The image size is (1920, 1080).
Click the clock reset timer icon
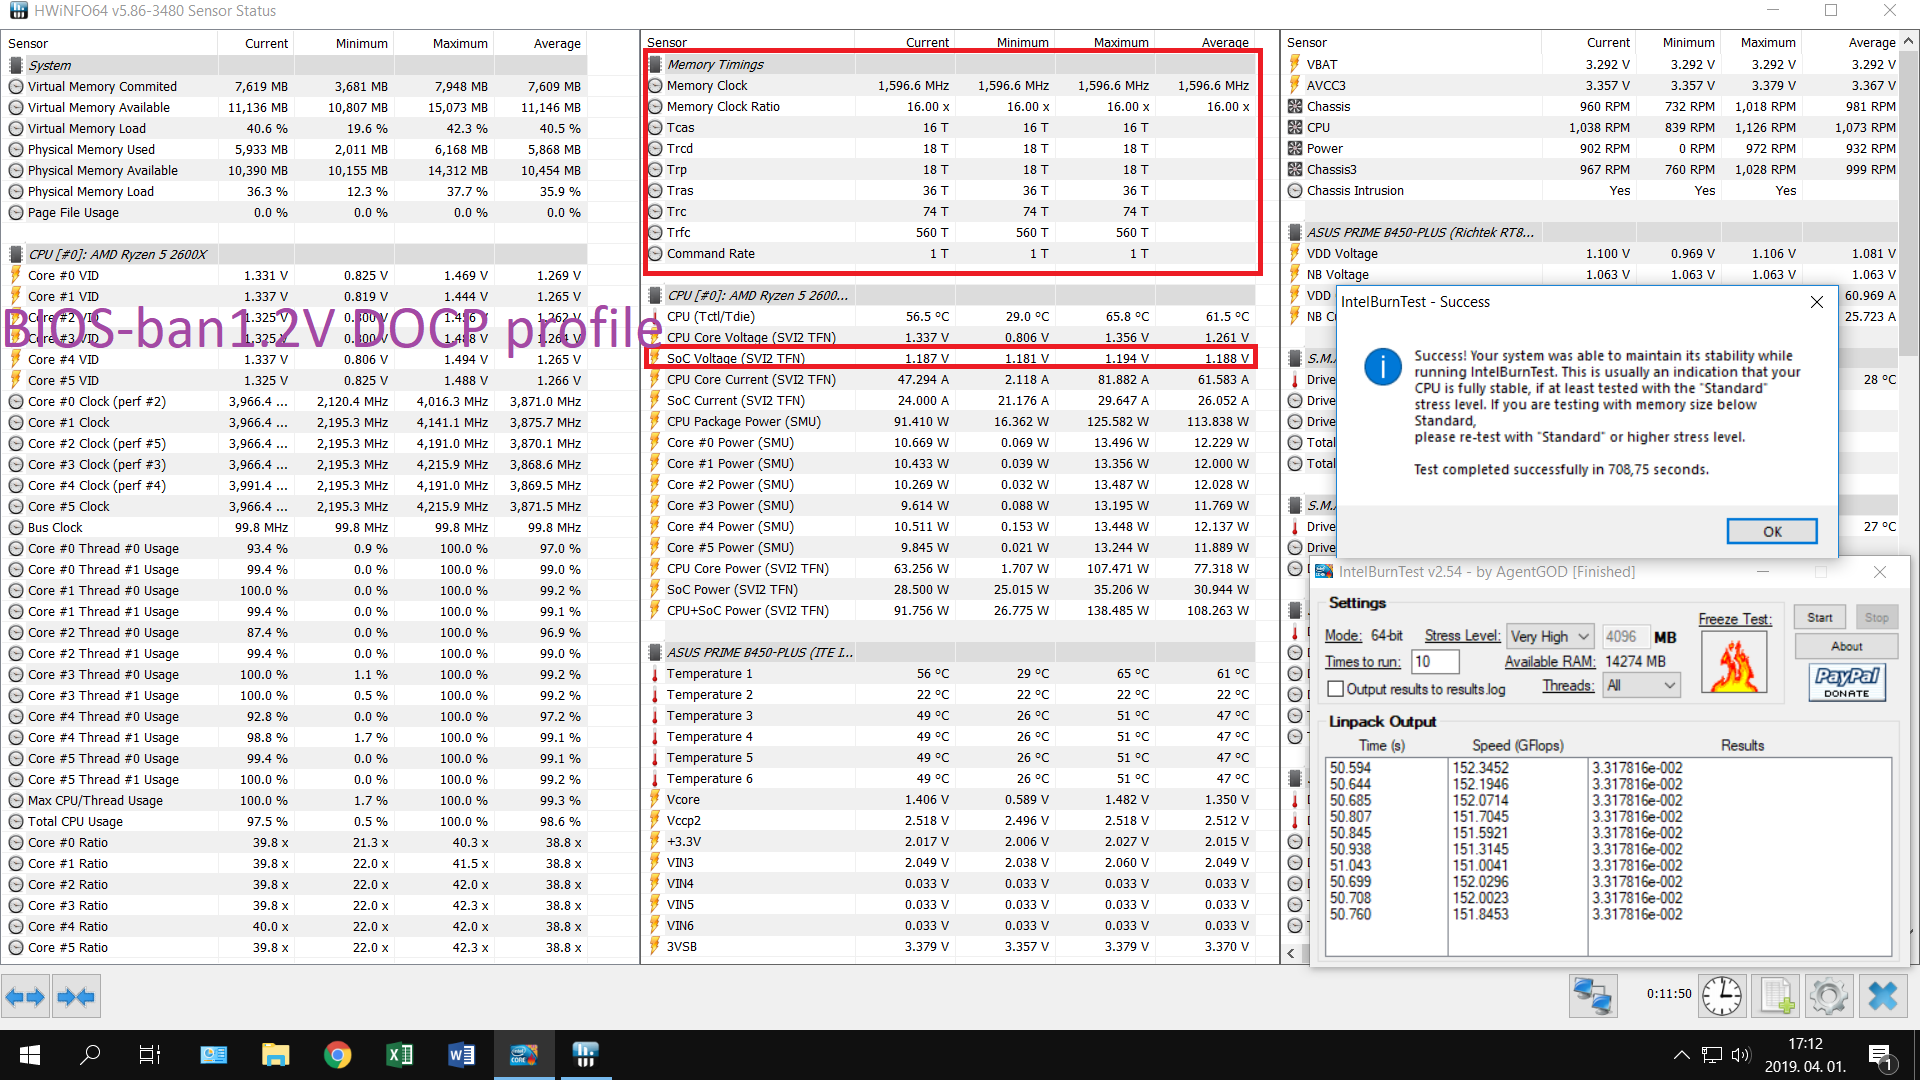point(1722,996)
